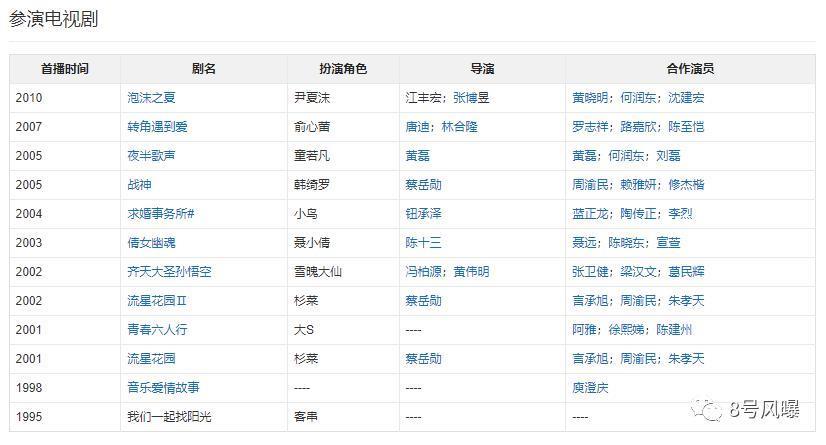Click director 唐迪 link
Image resolution: width=826 pixels, height=445 pixels.
click(418, 126)
